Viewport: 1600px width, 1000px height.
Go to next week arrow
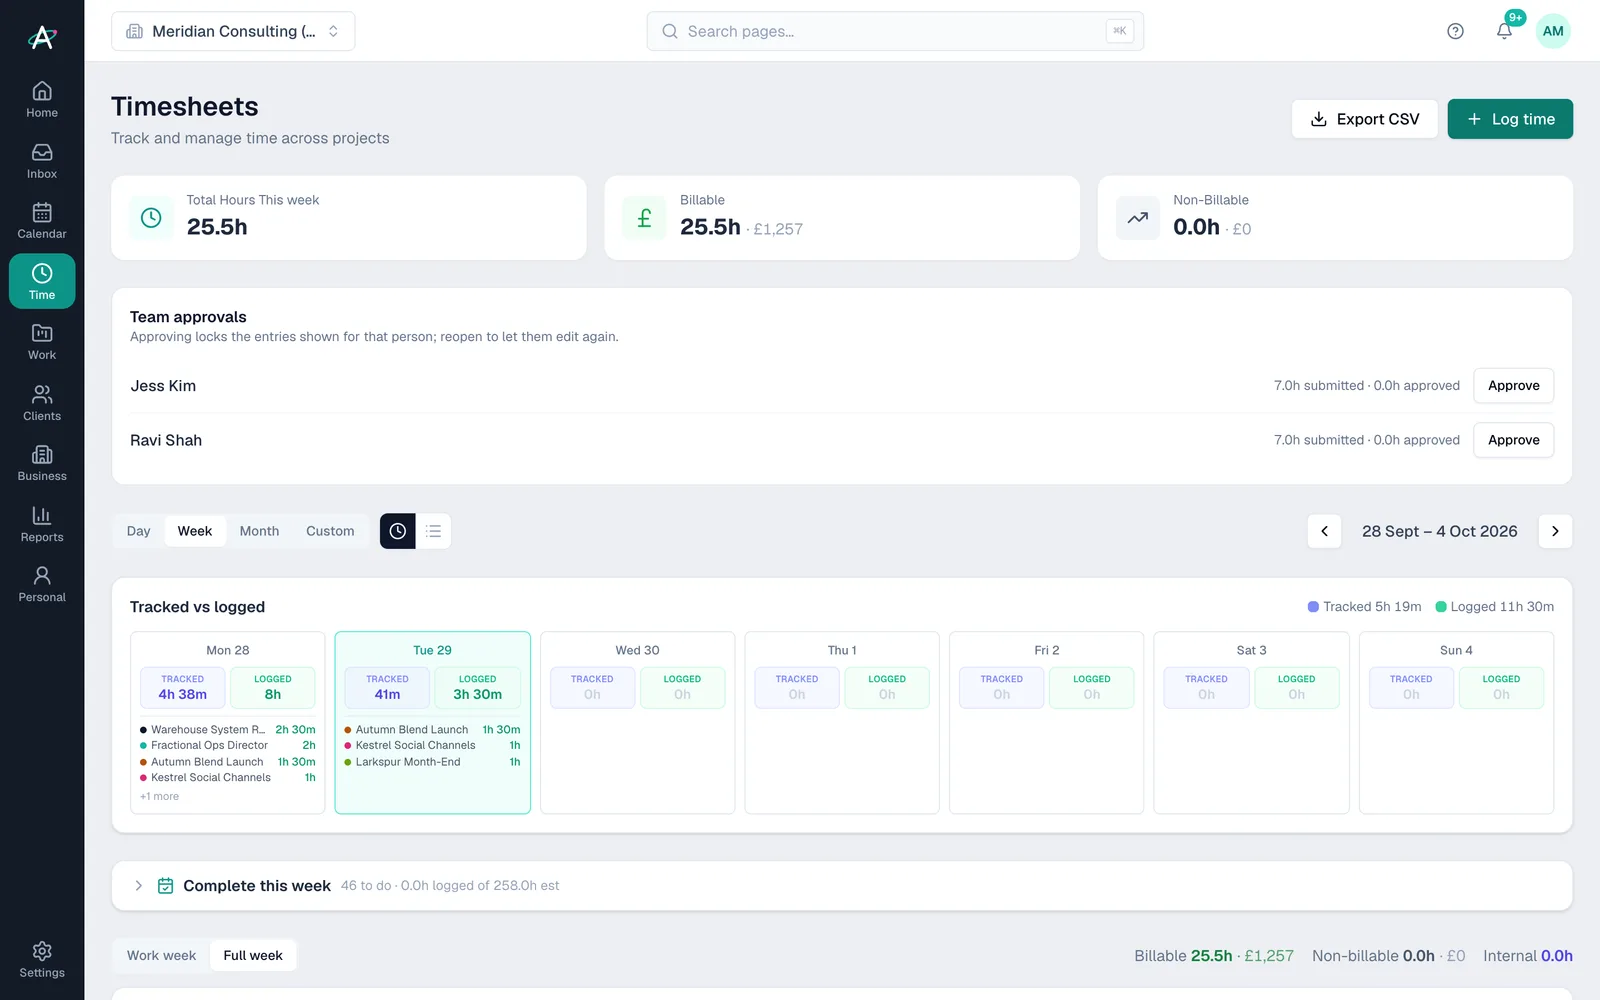tap(1555, 531)
